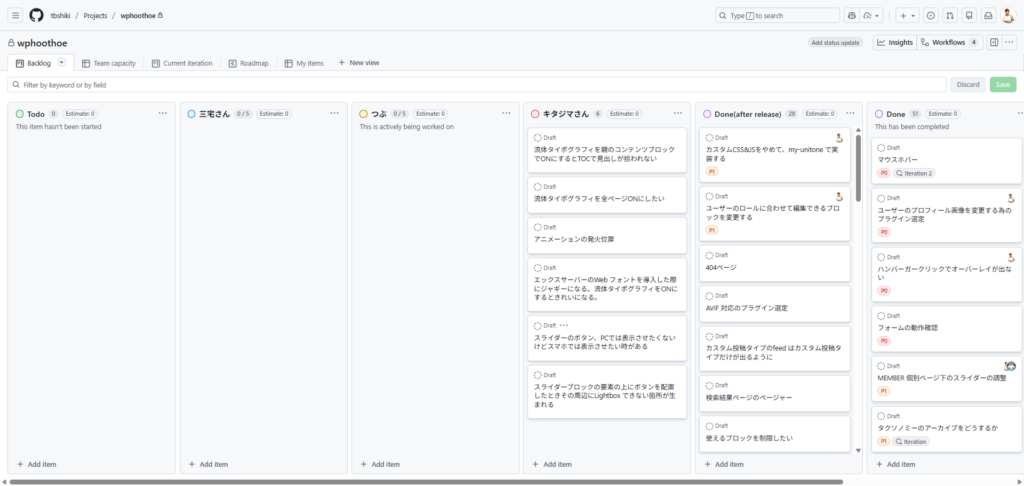The height and width of the screenshot is (486, 1024).
Task: Open 三宅さん column menu ellipsis
Action: [334, 113]
